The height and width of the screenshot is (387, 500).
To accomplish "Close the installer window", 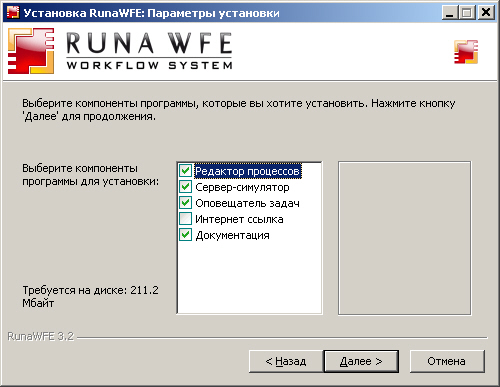I will click(486, 13).
